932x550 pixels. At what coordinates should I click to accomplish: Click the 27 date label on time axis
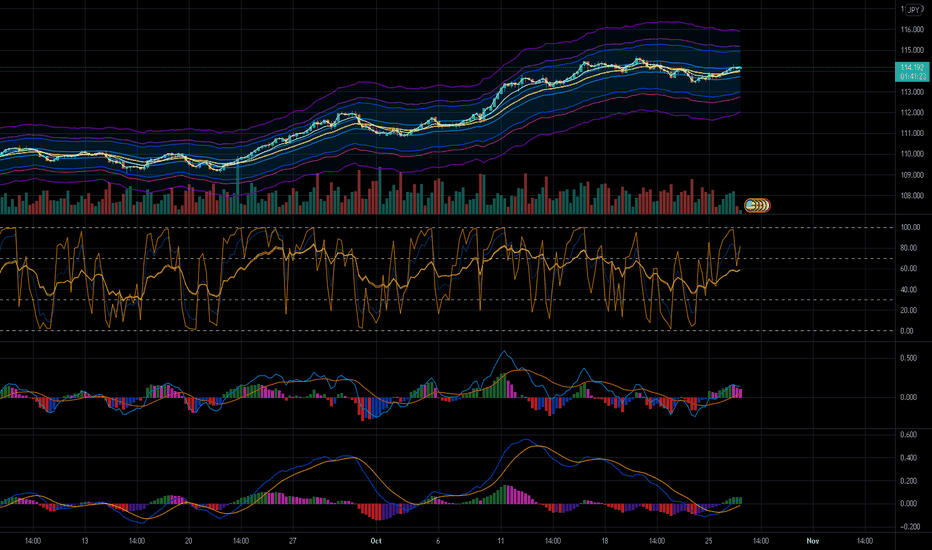[x=292, y=541]
